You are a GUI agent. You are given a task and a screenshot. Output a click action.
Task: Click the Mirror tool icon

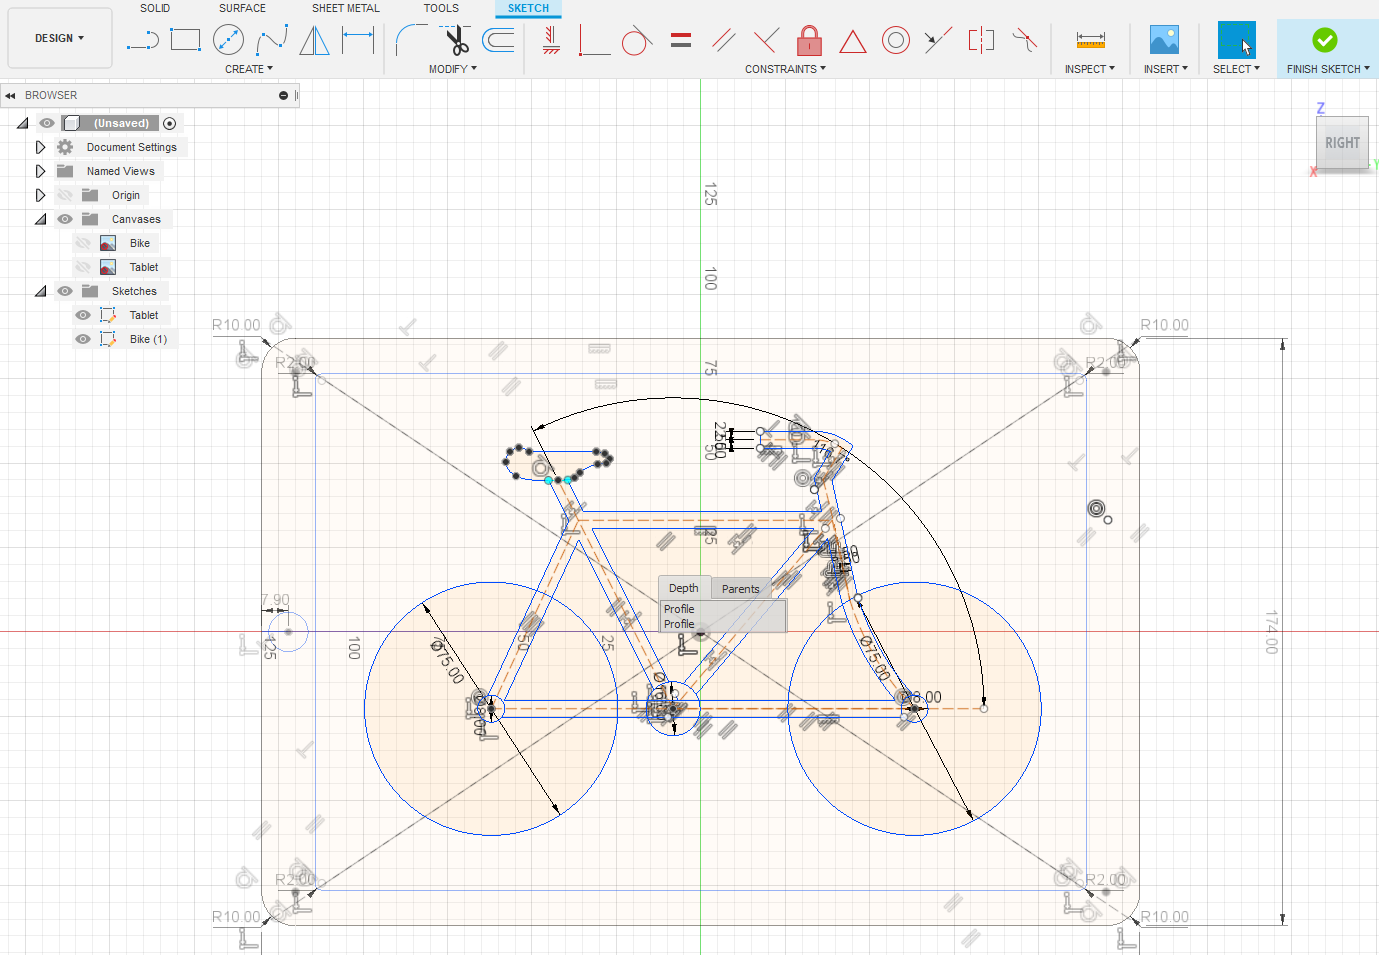tap(315, 41)
